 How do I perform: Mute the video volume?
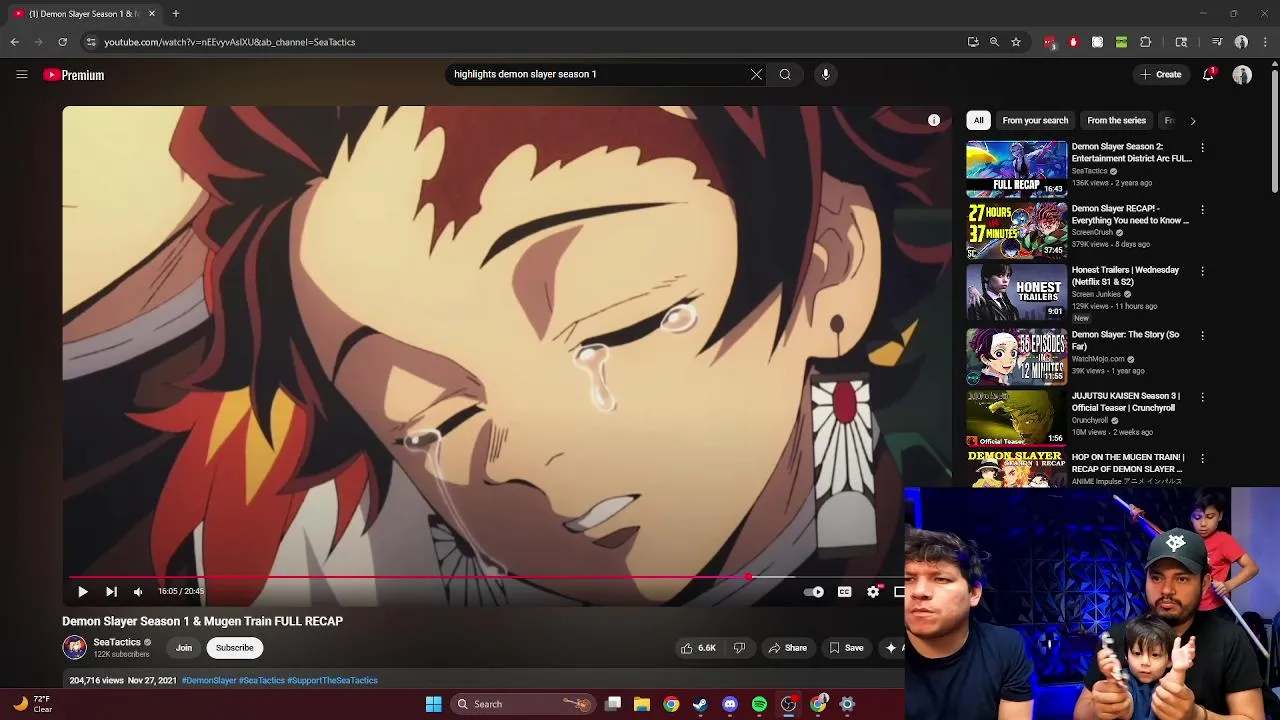(x=138, y=591)
